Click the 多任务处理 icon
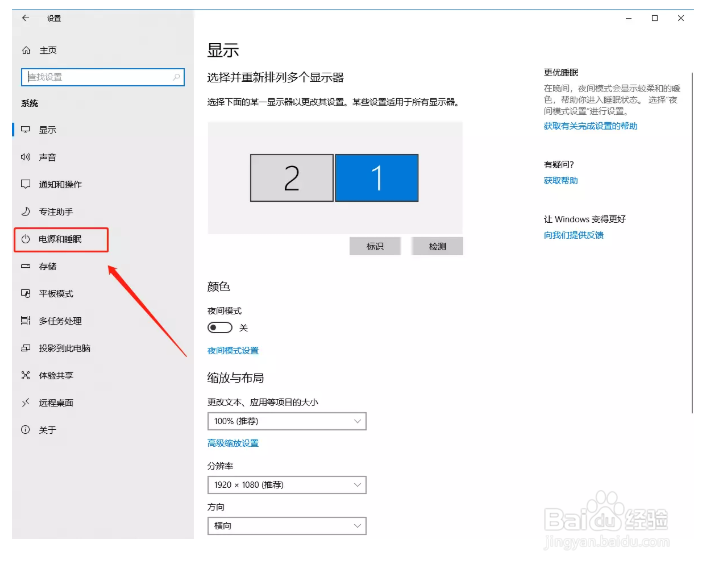 [x=26, y=321]
